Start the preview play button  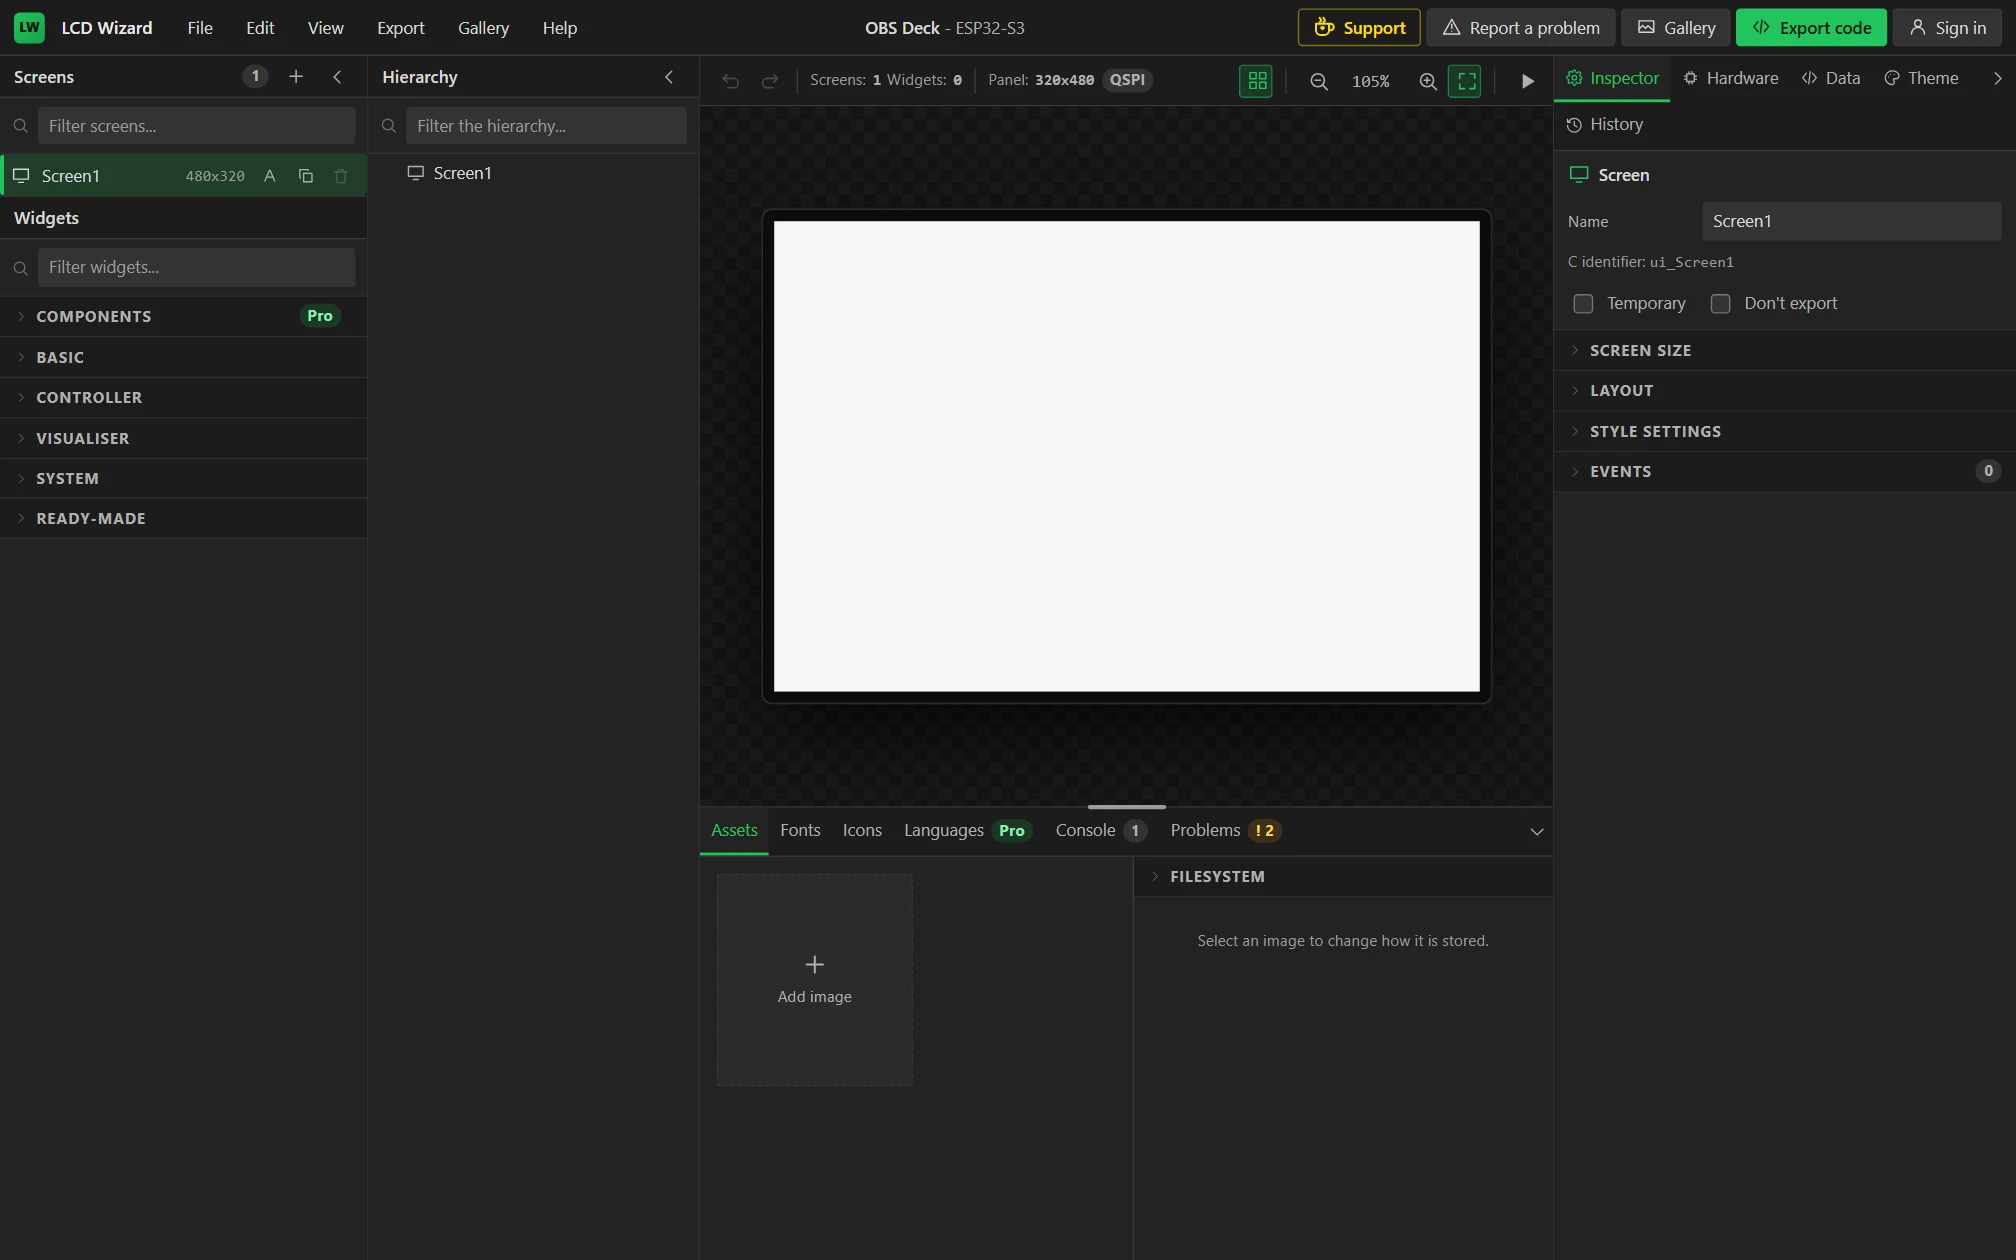pos(1527,81)
